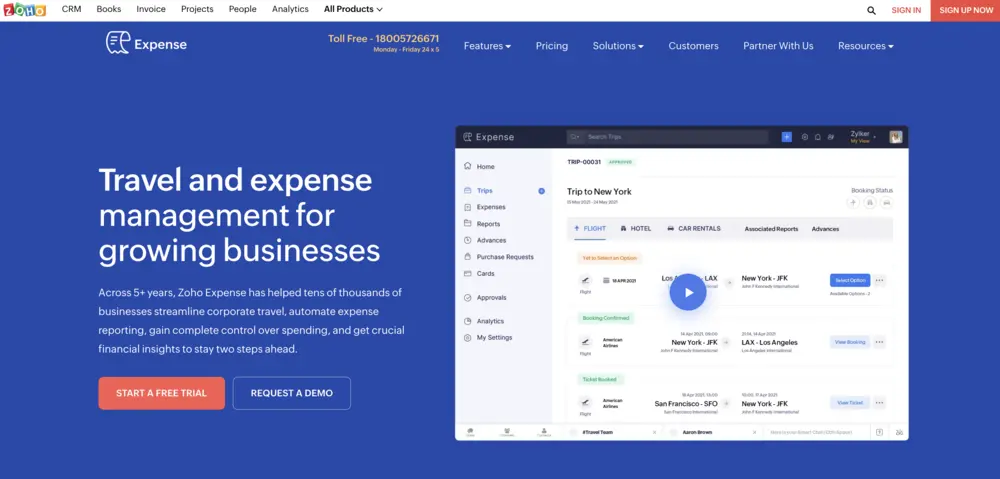
Task: Expand the Features menu
Action: point(487,46)
